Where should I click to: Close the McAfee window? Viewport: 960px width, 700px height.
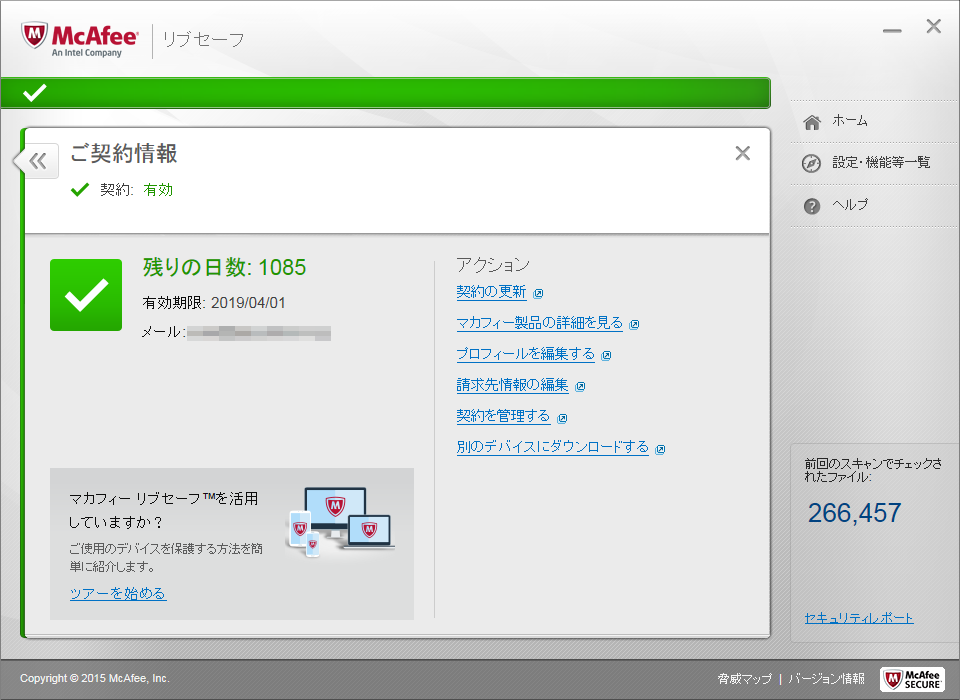(x=934, y=26)
